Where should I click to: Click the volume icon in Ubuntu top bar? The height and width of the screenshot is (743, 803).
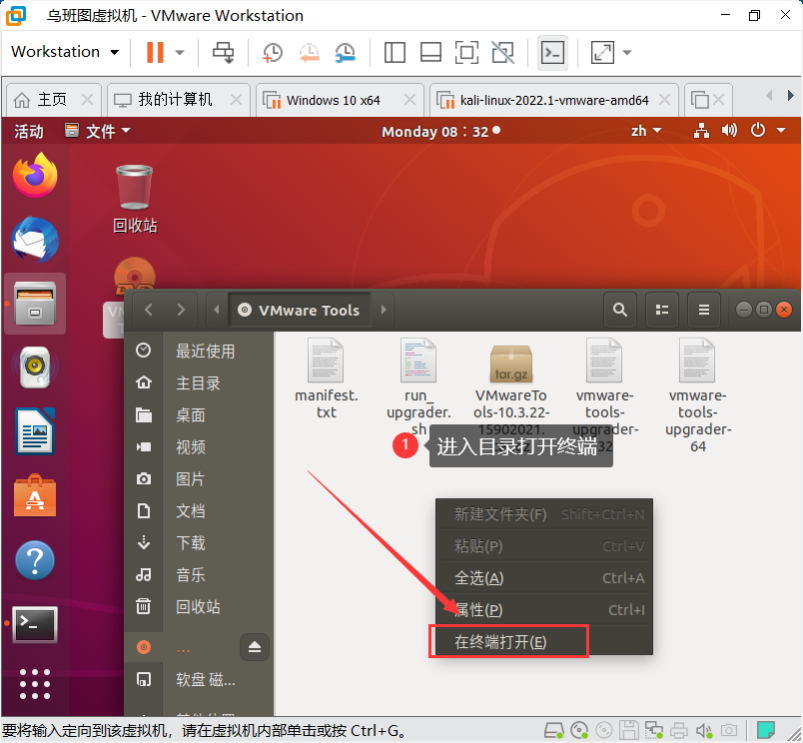pyautogui.click(x=729, y=131)
